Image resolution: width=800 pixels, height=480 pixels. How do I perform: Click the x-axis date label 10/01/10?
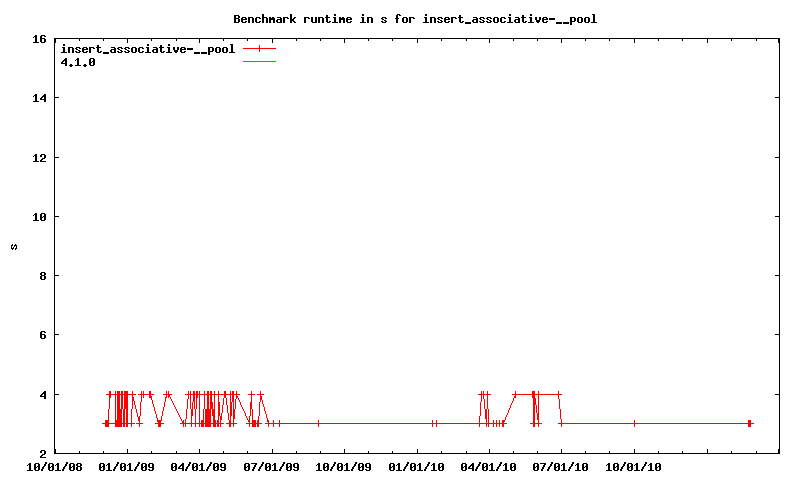point(634,465)
